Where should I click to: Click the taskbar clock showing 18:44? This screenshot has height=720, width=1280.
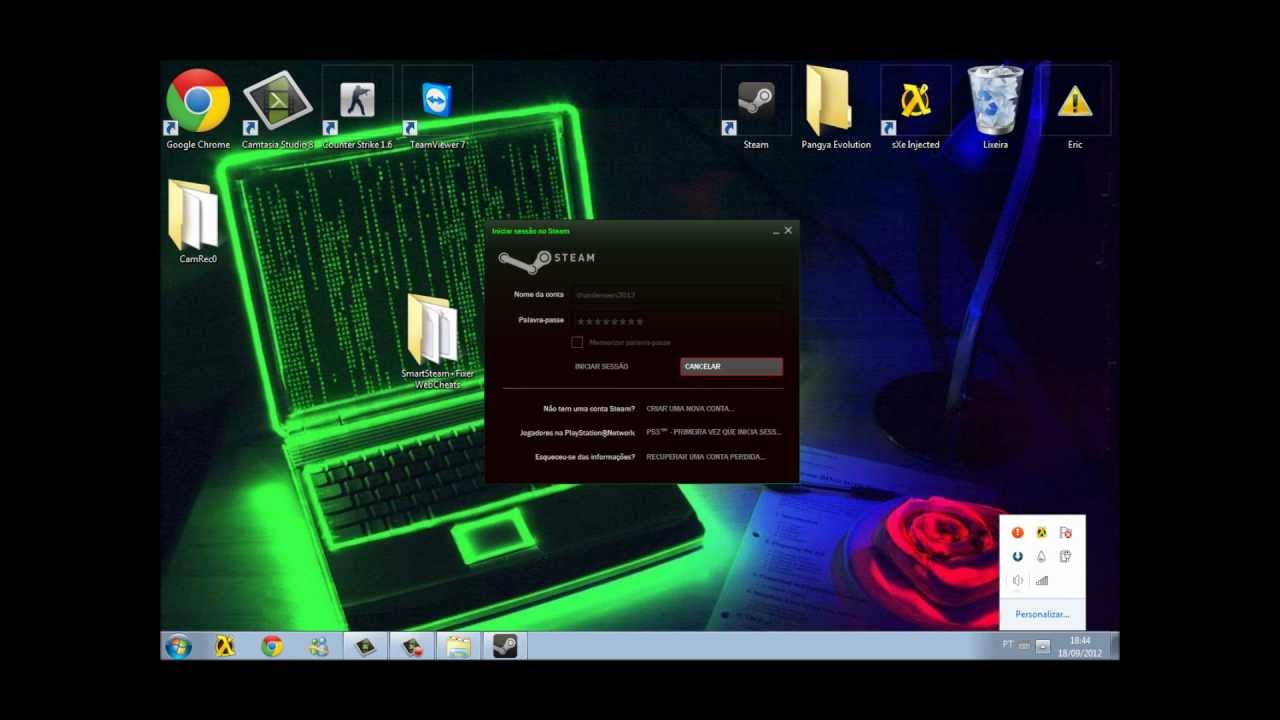(1080, 646)
